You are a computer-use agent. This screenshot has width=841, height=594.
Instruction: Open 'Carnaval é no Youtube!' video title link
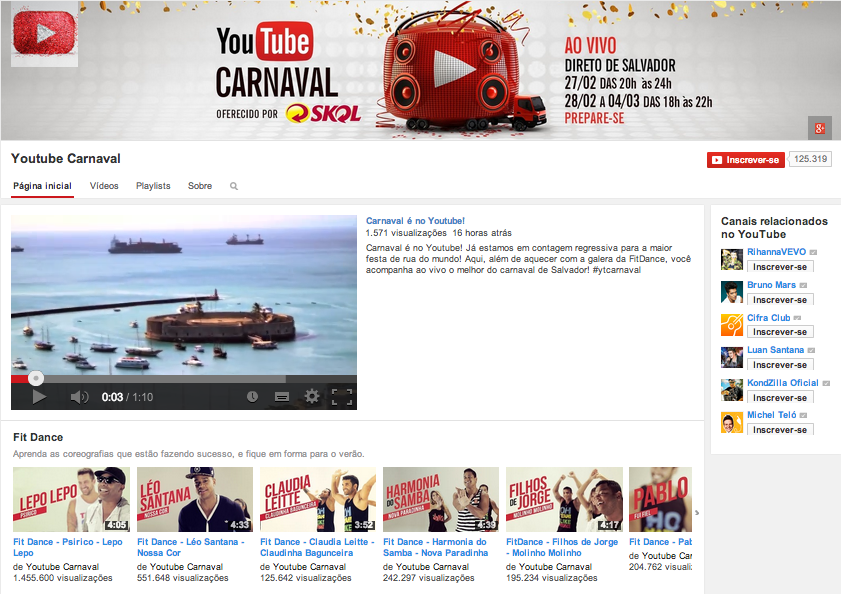point(415,221)
